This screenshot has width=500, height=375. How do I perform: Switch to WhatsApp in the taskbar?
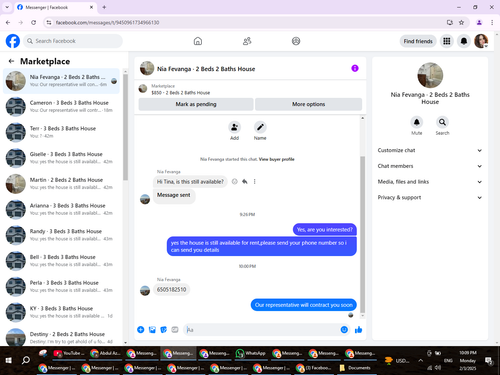coord(250,353)
